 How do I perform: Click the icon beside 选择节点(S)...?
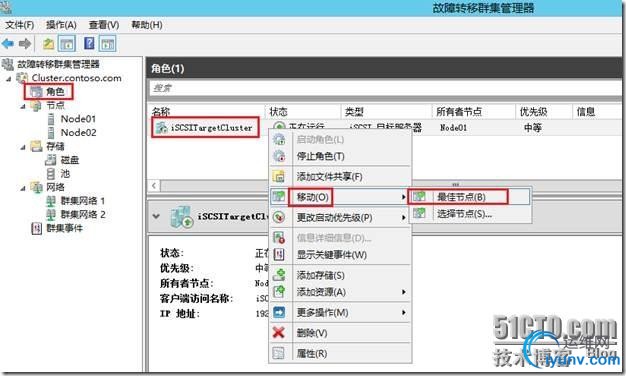419,213
